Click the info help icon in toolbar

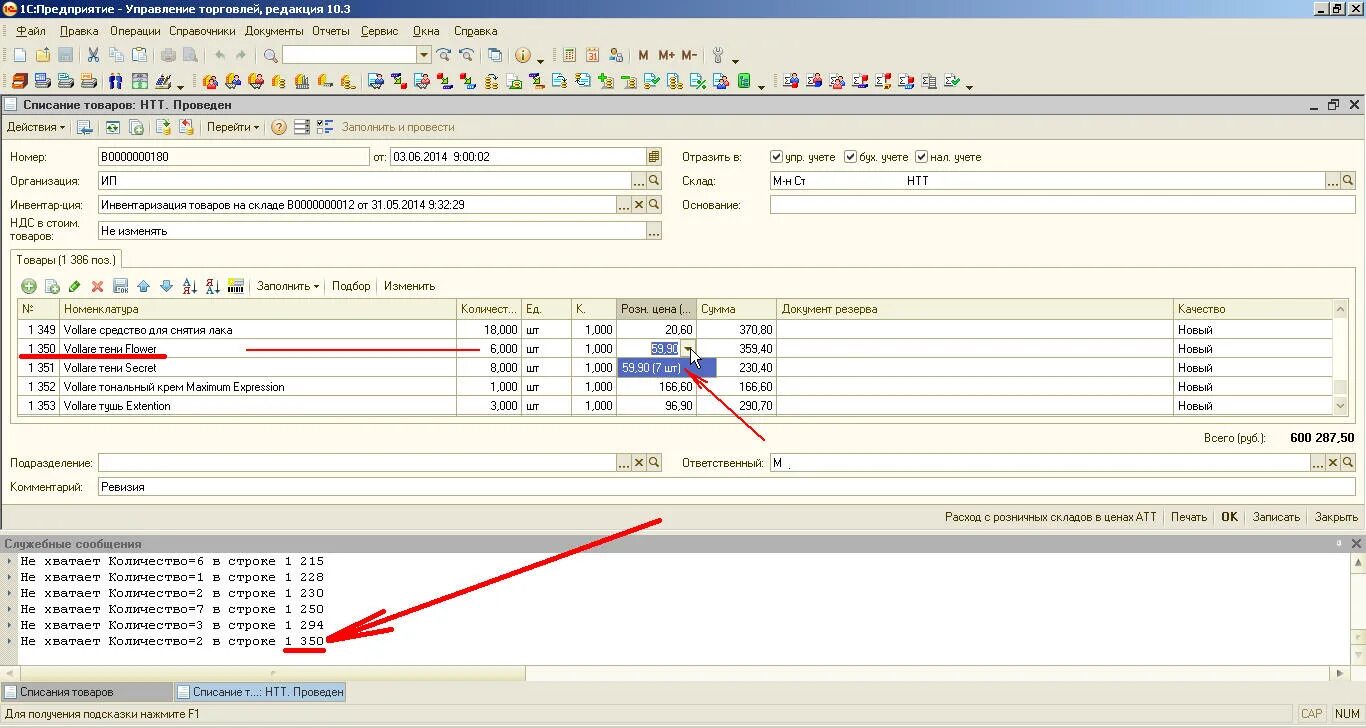[522, 55]
